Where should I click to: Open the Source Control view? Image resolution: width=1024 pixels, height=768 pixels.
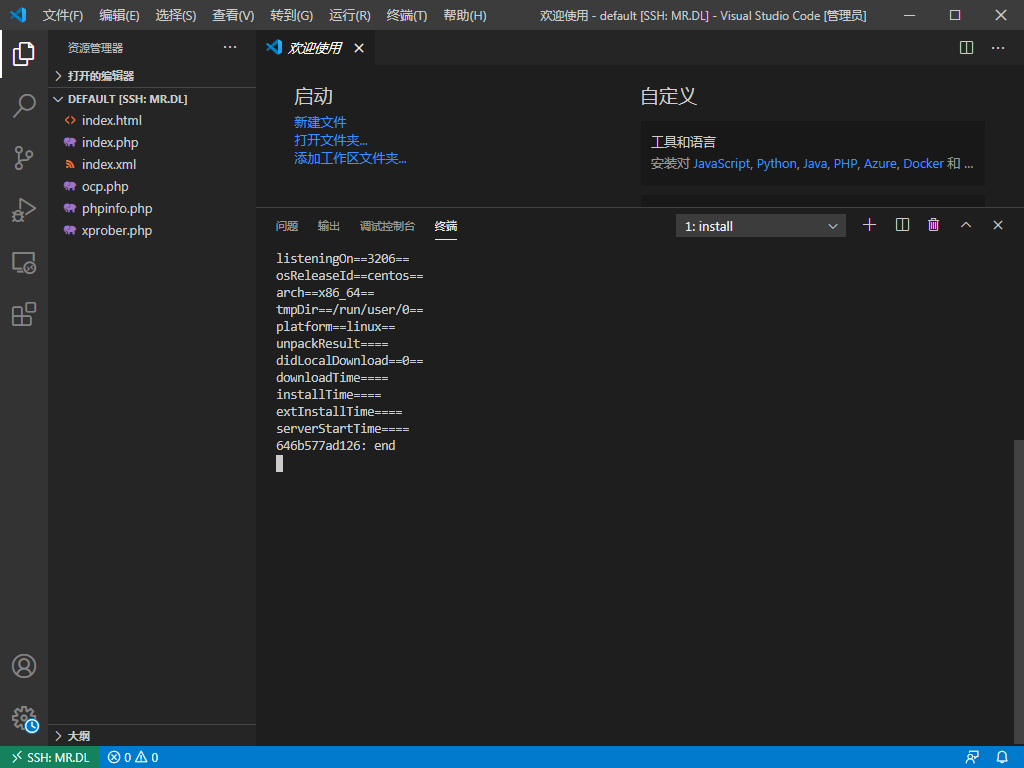(24, 157)
